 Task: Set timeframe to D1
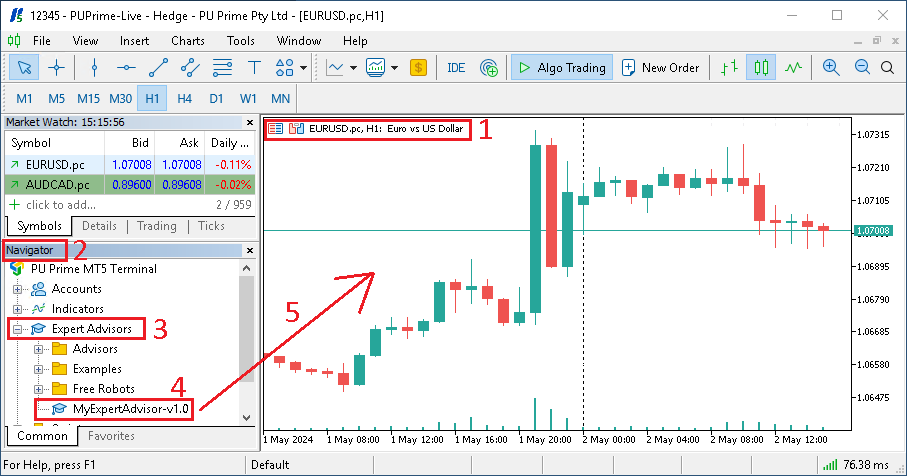pyautogui.click(x=216, y=98)
